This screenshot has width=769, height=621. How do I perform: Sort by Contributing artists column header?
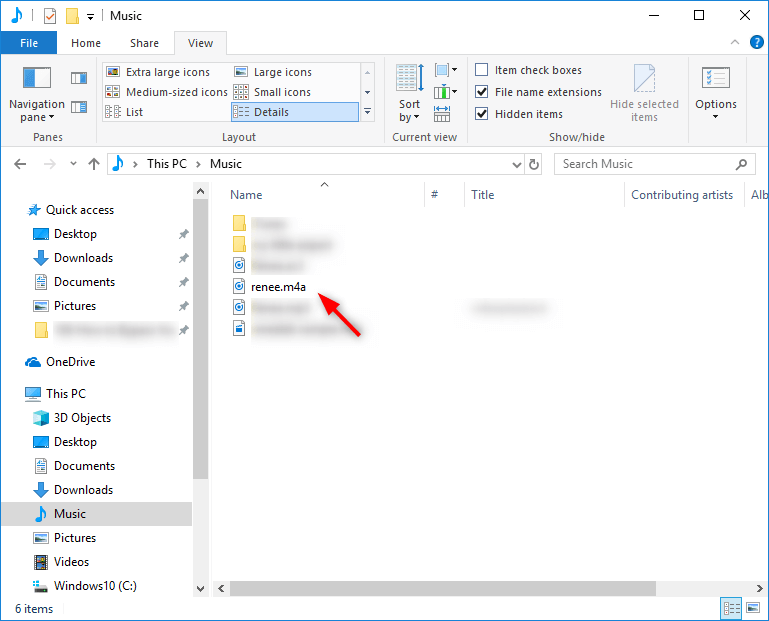[684, 195]
